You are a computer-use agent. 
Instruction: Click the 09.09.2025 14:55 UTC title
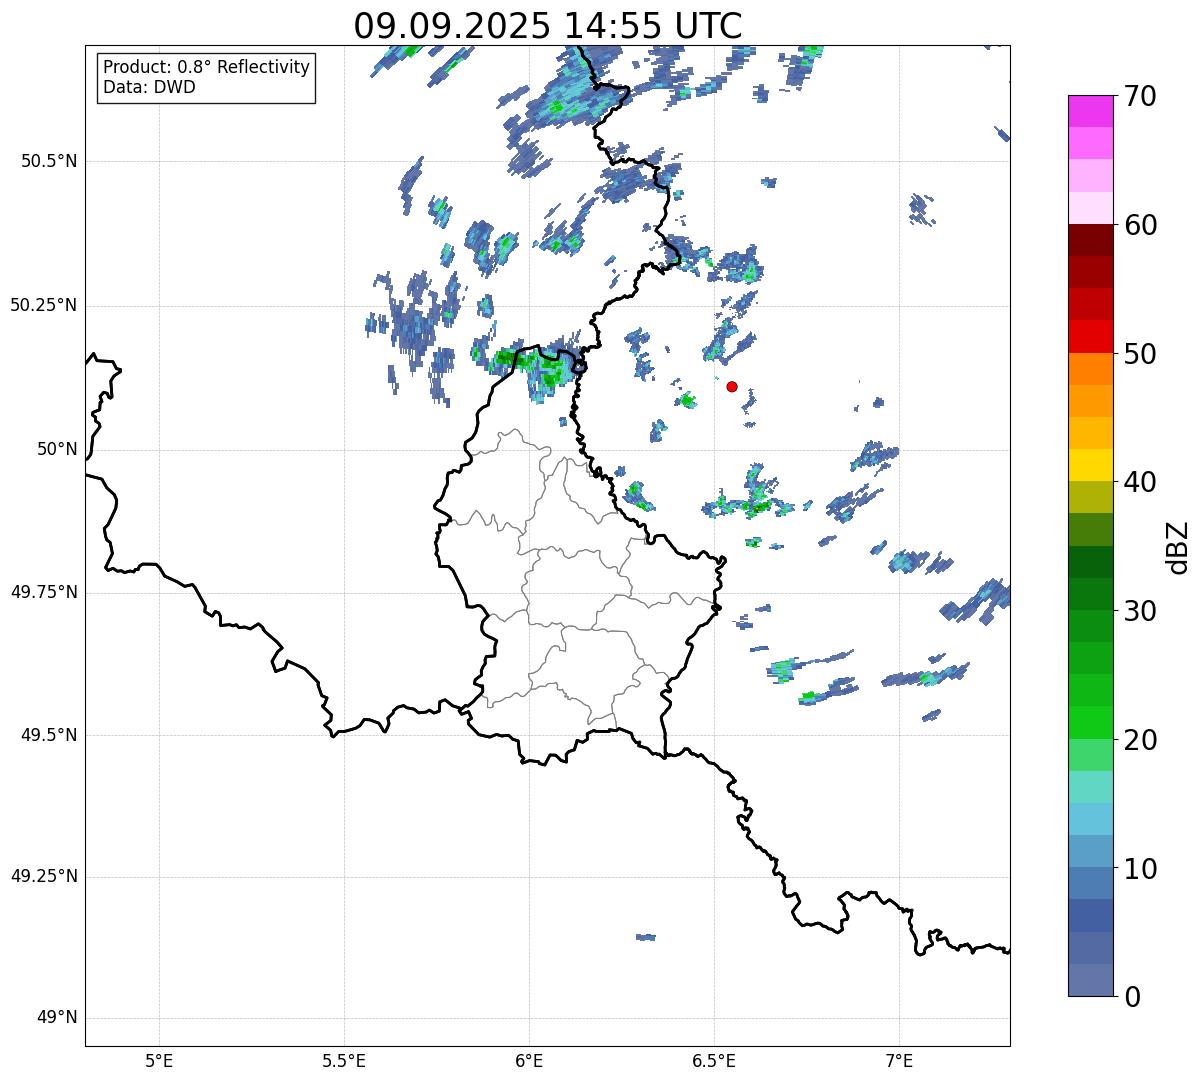(x=548, y=26)
